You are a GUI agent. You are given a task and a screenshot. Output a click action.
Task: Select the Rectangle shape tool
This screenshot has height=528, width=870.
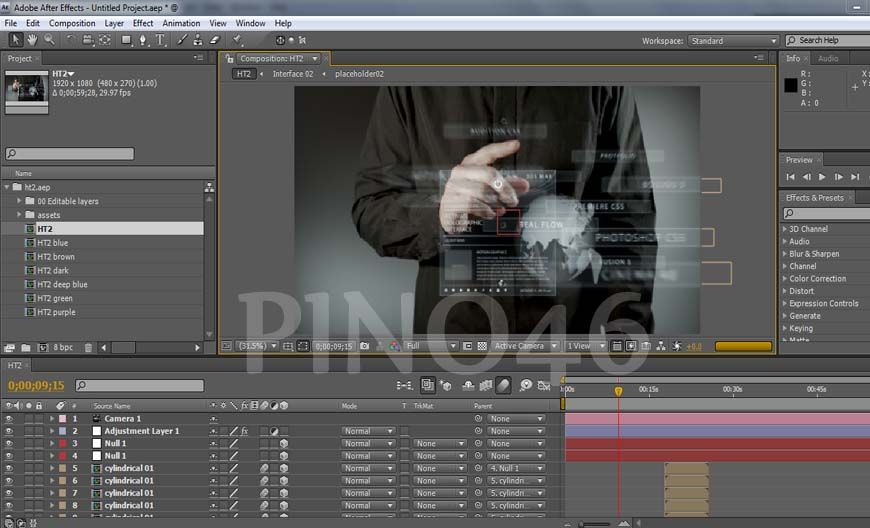[127, 40]
